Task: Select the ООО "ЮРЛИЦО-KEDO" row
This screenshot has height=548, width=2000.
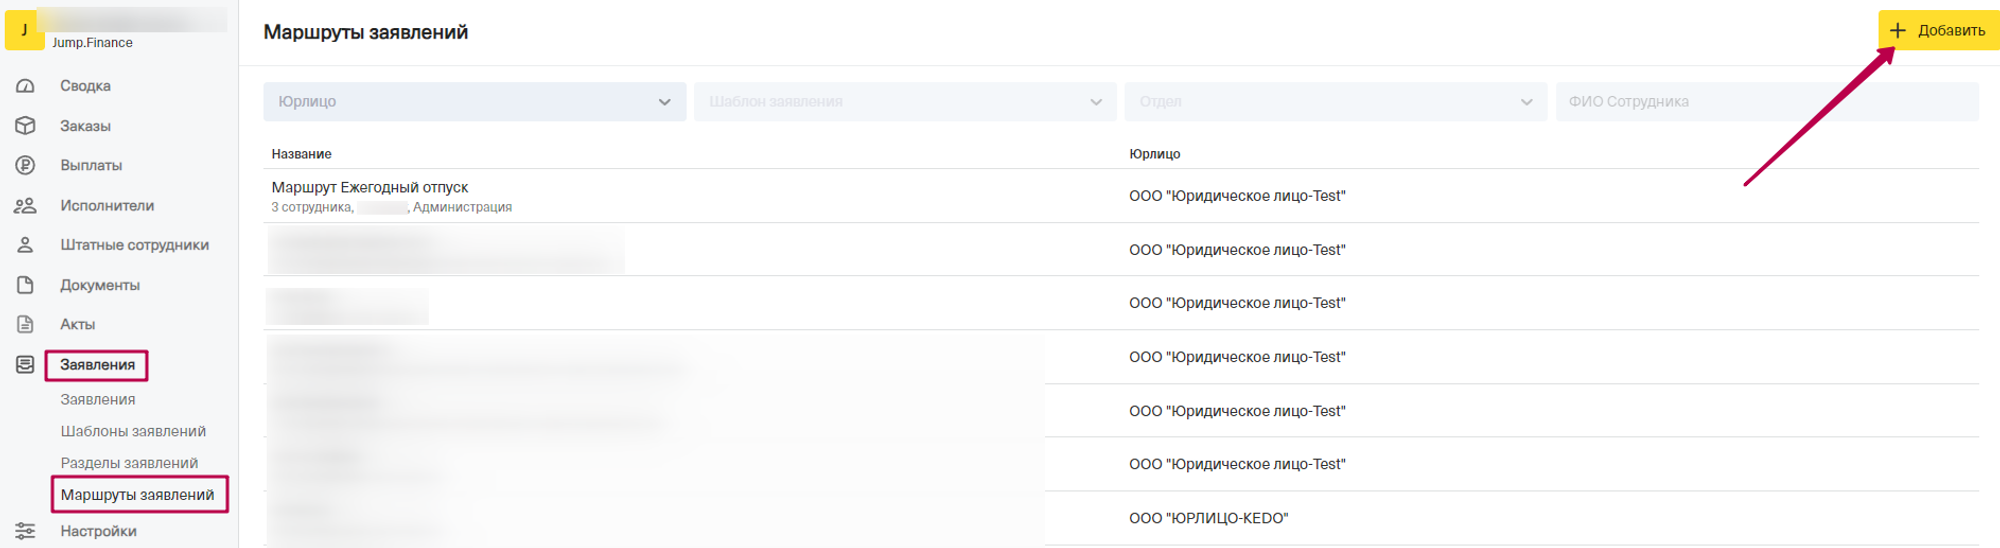Action: pyautogui.click(x=1208, y=518)
